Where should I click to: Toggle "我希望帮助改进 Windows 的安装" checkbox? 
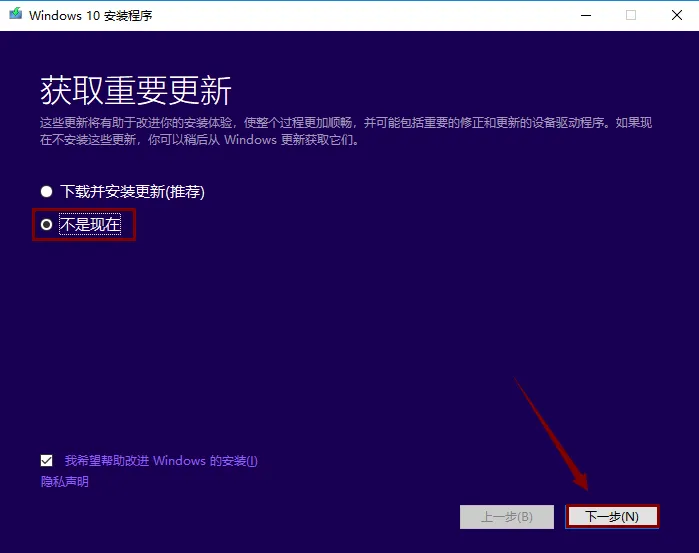coord(46,461)
